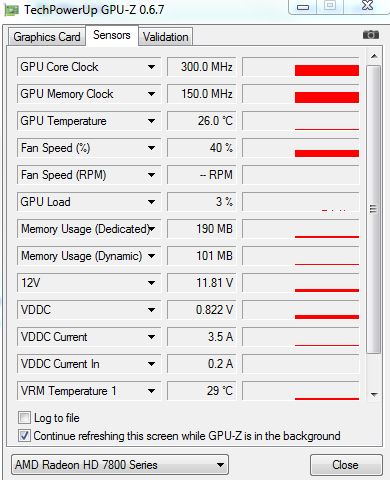Click the GPU-Z app icon in title bar
The width and height of the screenshot is (390, 480).
tap(11, 10)
